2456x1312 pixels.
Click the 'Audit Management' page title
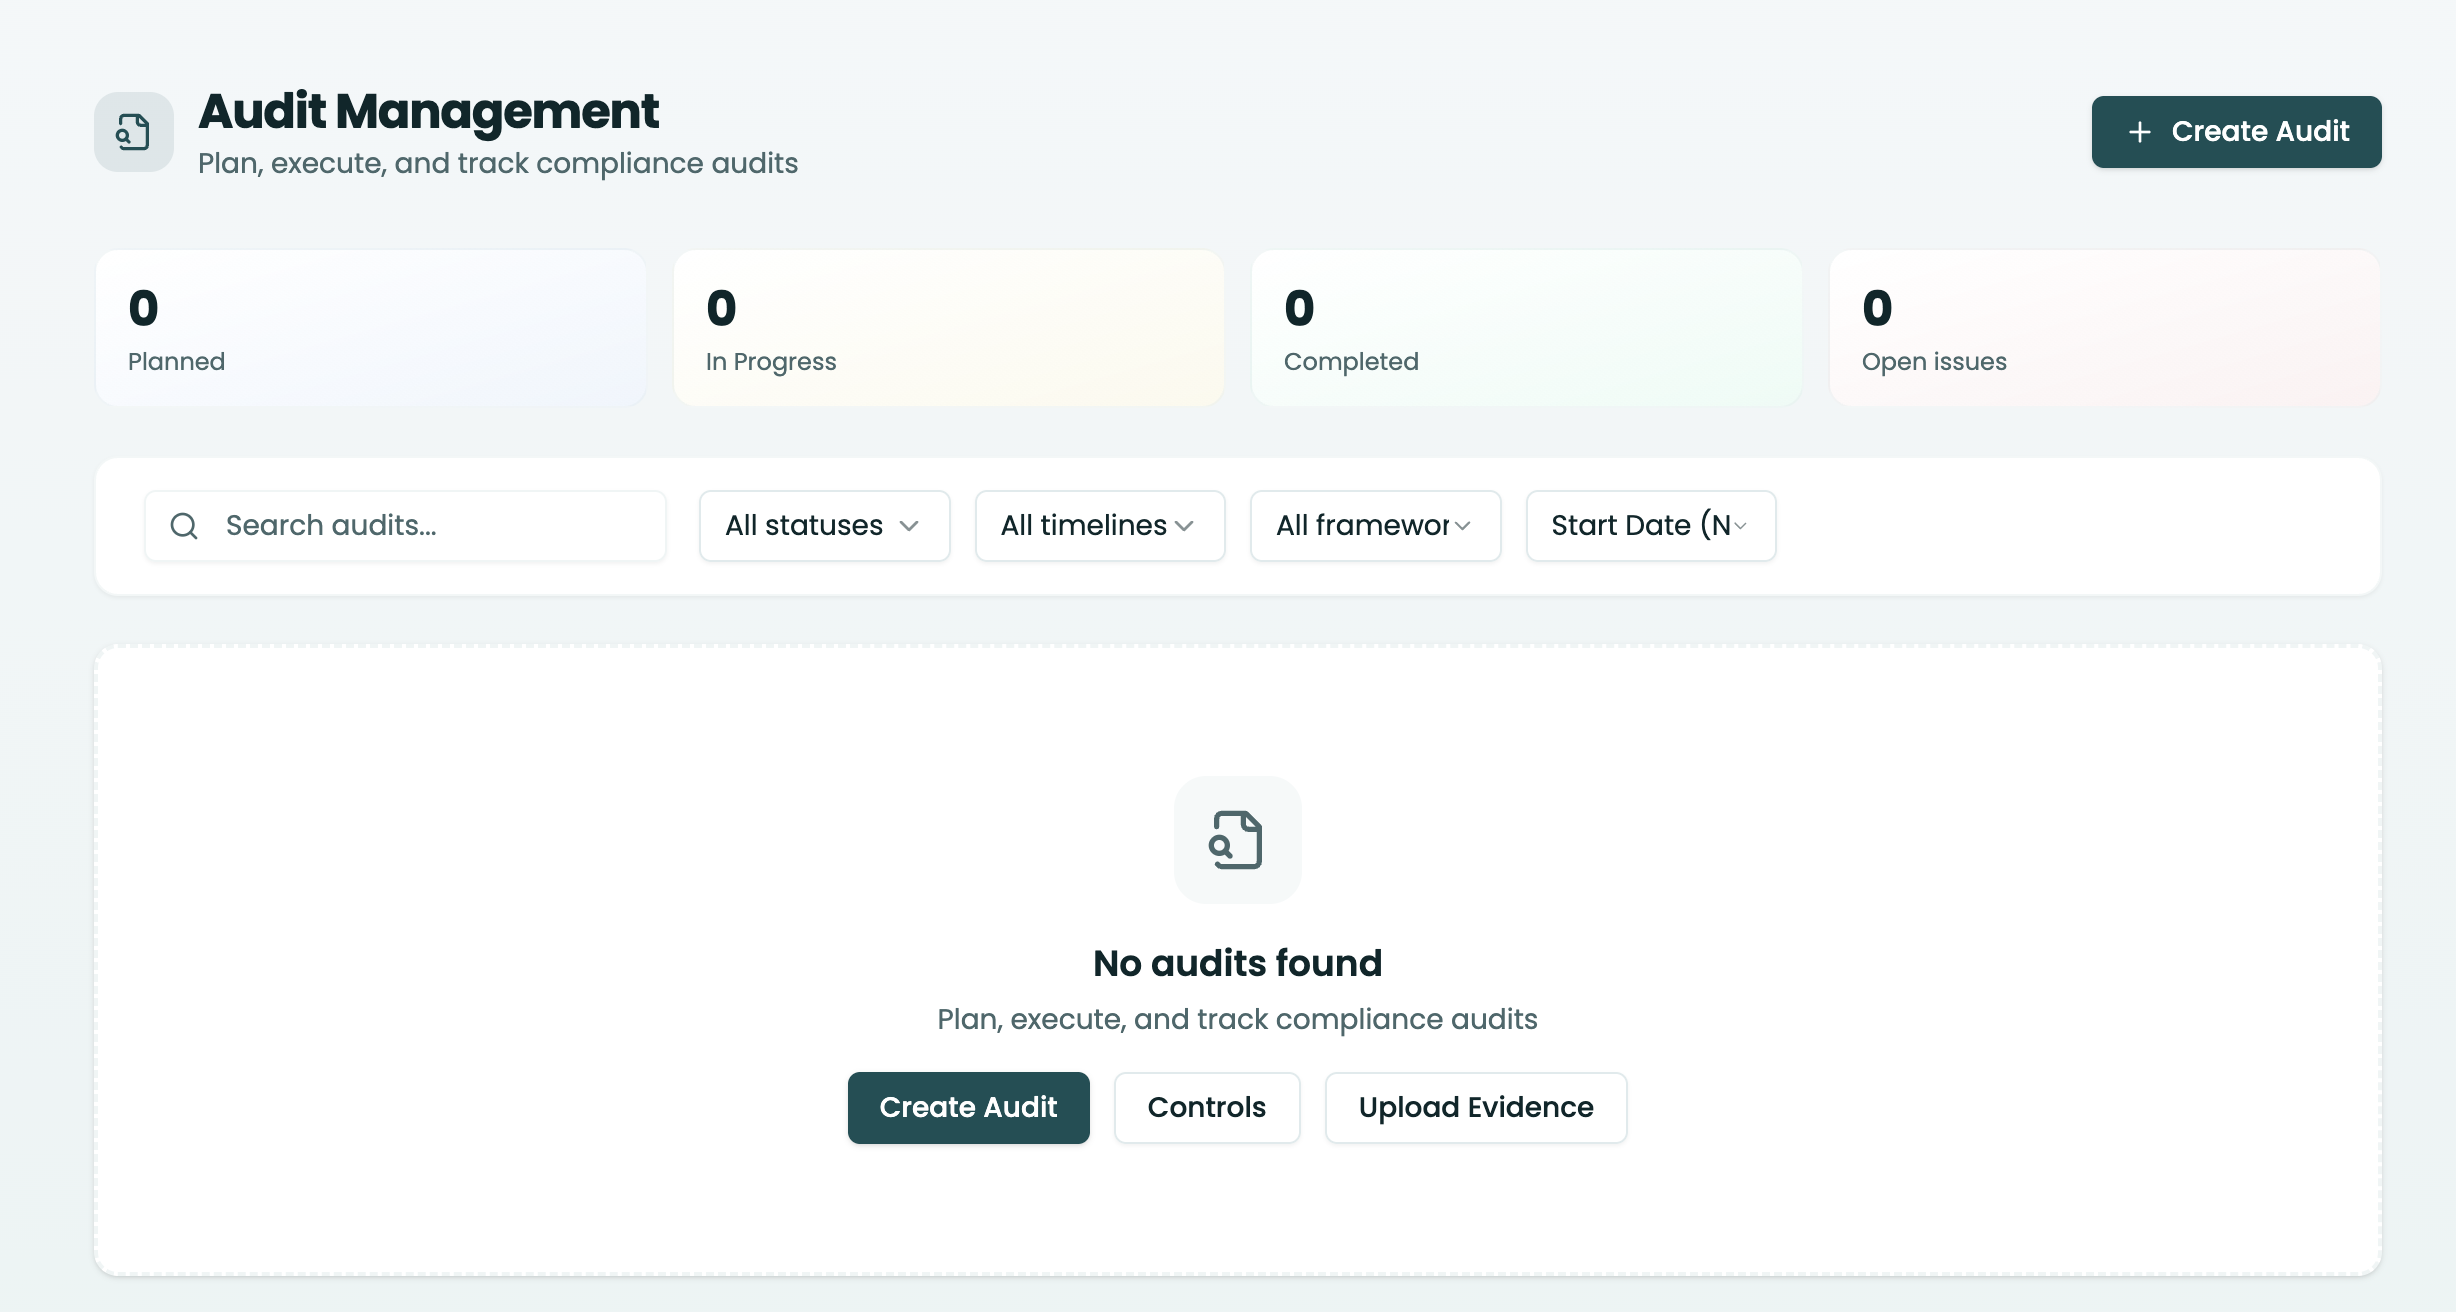click(428, 111)
